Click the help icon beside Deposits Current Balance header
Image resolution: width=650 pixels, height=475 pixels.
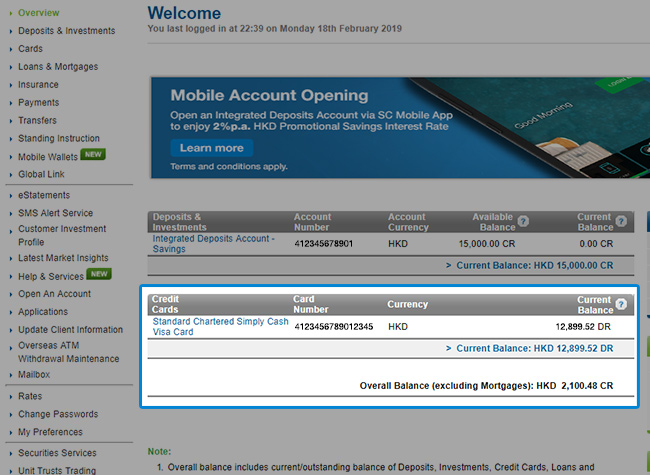coord(621,221)
